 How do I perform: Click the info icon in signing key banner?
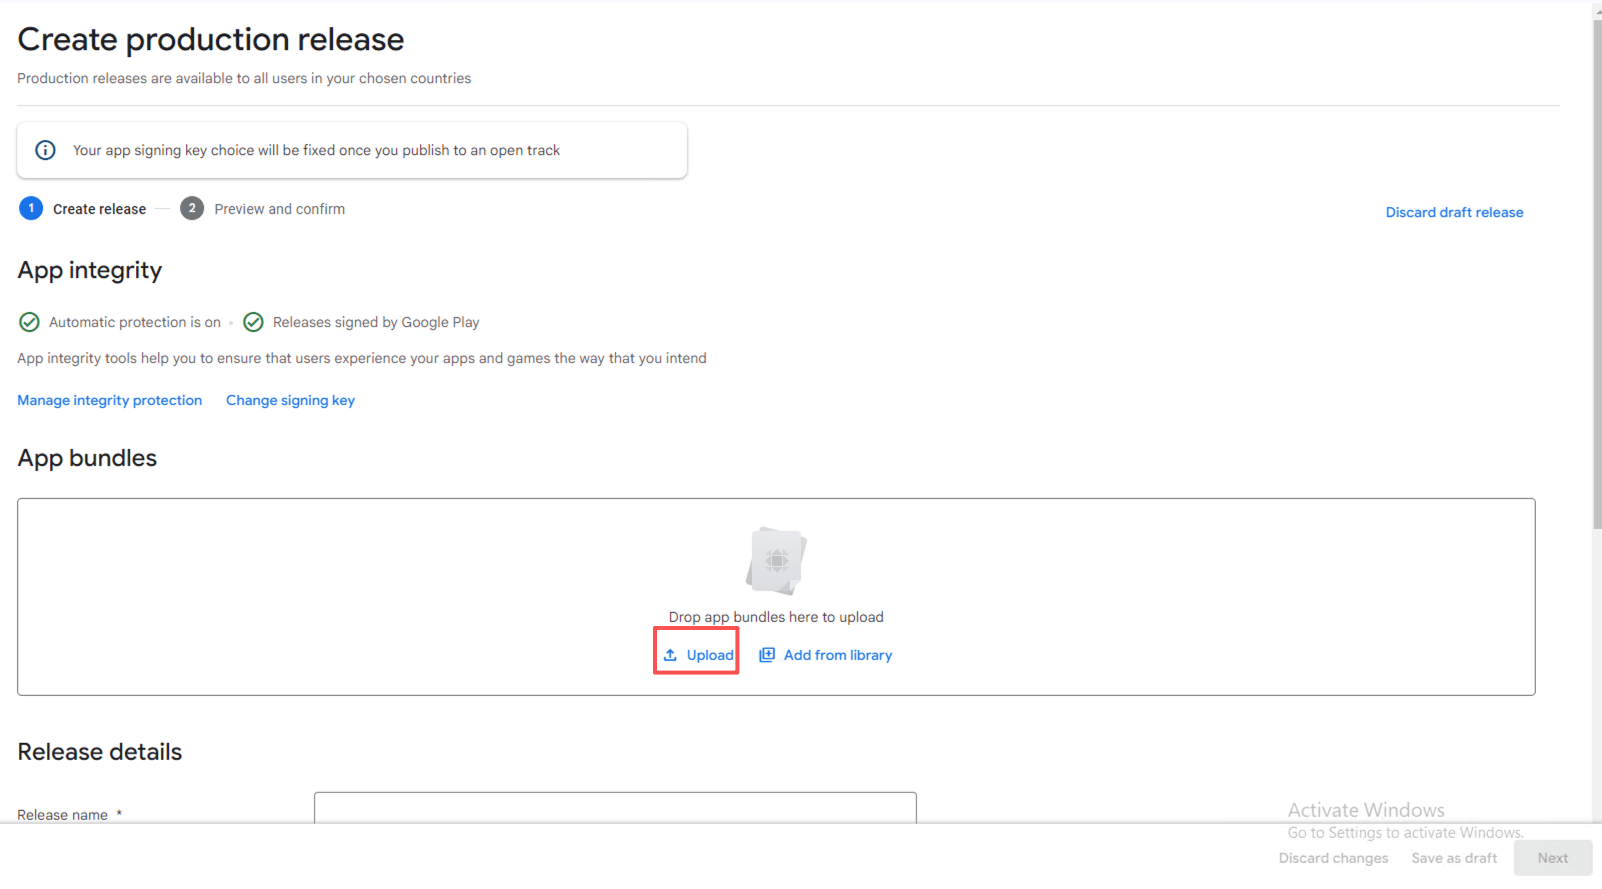[45, 150]
